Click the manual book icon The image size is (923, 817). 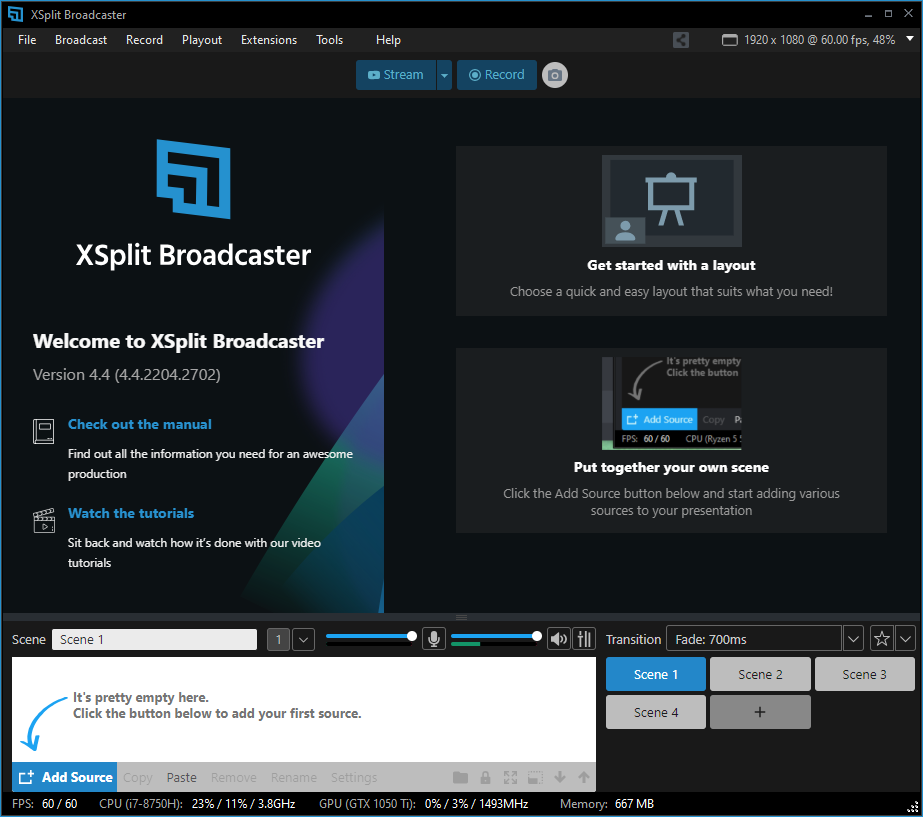[44, 431]
